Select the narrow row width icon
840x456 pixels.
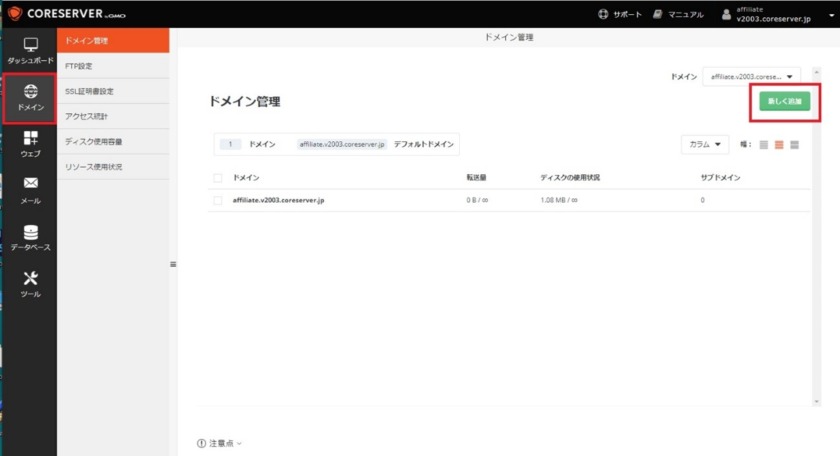(x=764, y=145)
